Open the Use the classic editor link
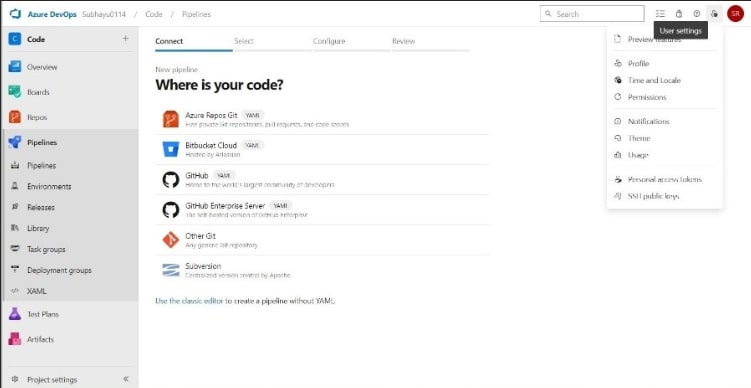 click(x=189, y=301)
